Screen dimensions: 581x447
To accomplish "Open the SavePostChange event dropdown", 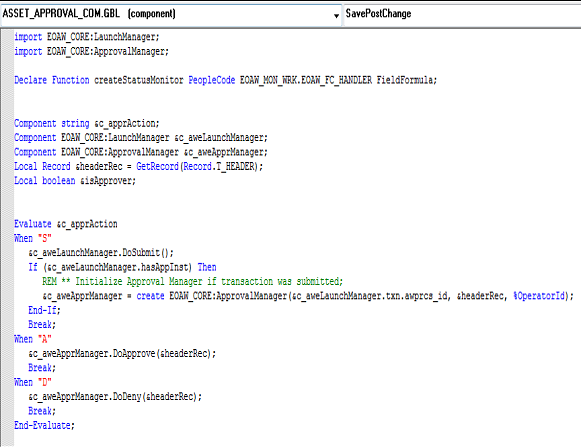I will (x=462, y=14).
